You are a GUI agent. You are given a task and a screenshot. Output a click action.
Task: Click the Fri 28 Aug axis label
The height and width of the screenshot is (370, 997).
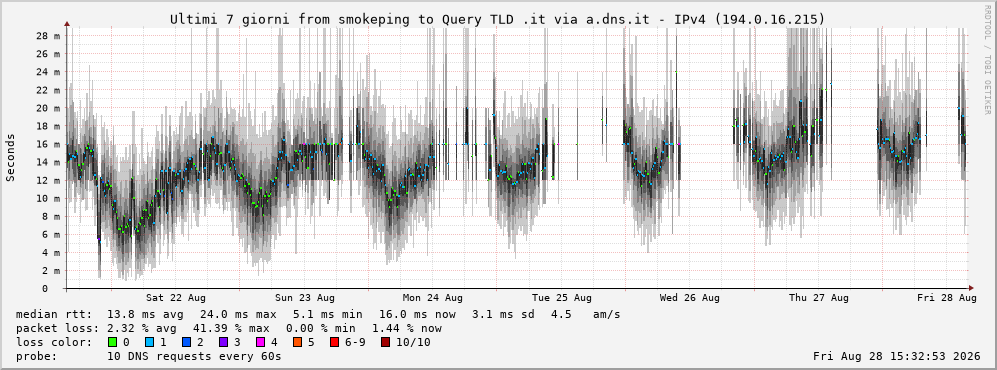pyautogui.click(x=947, y=298)
